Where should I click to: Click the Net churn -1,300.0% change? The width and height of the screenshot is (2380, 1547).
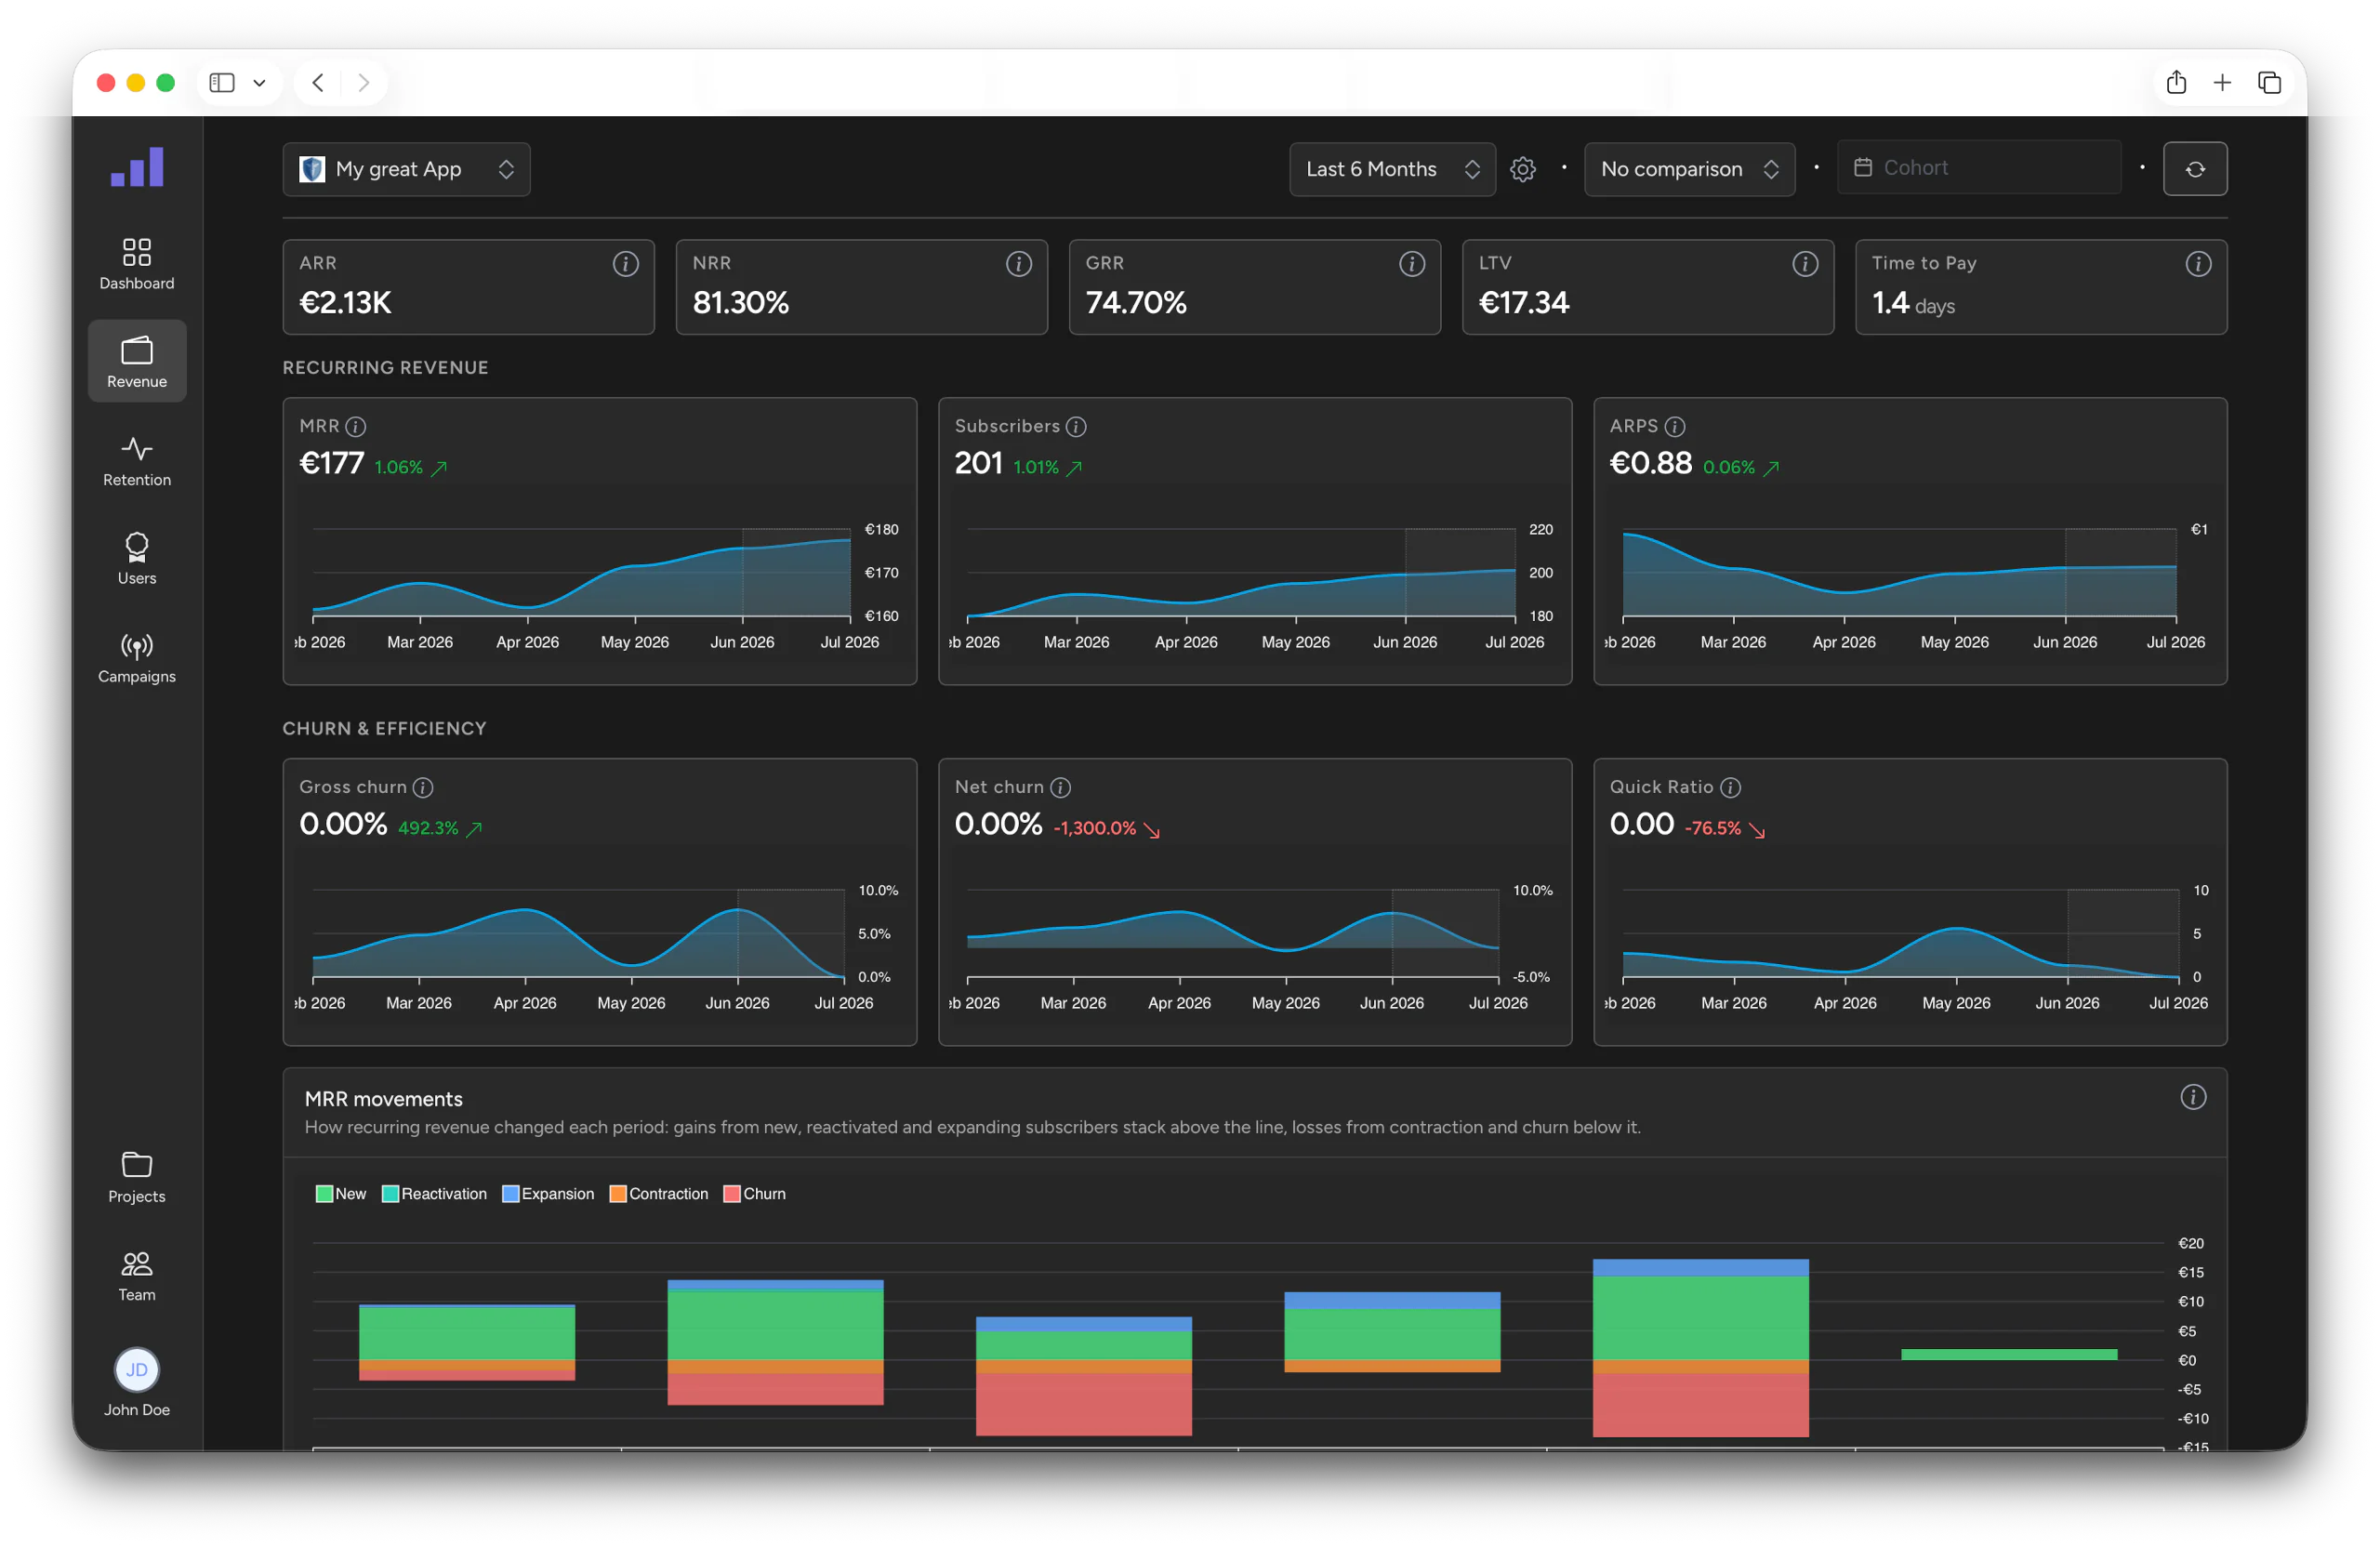1106,829
